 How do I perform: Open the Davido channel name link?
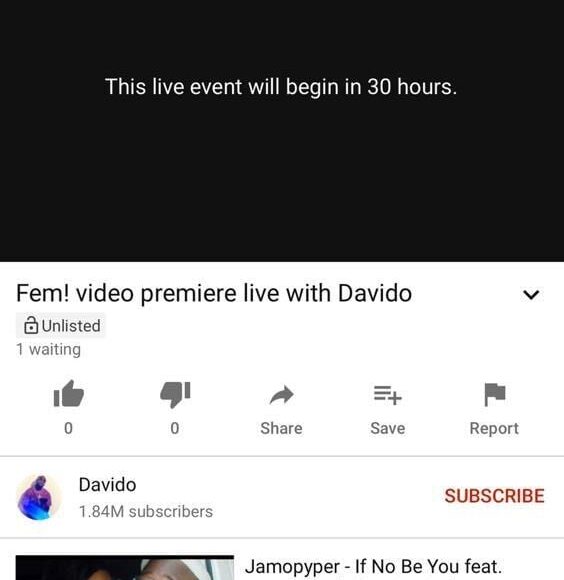coord(107,485)
